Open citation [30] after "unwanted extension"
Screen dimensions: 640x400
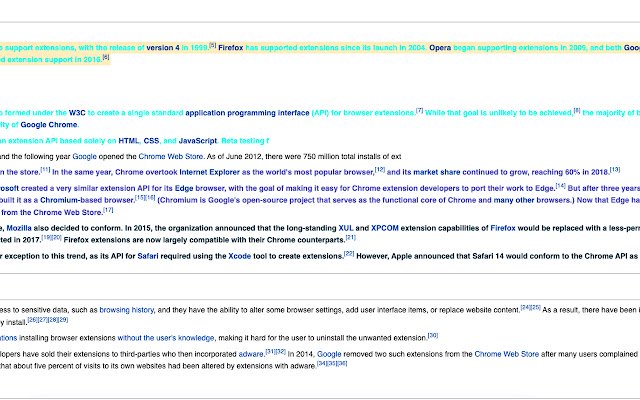coord(433,336)
